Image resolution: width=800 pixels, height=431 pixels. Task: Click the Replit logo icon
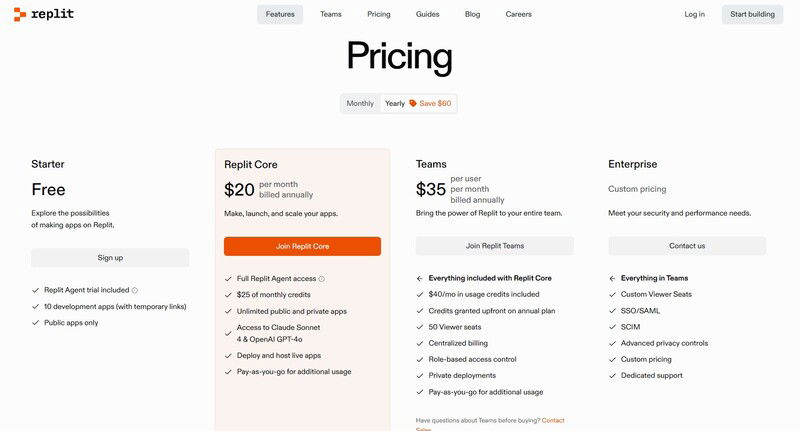coord(19,14)
